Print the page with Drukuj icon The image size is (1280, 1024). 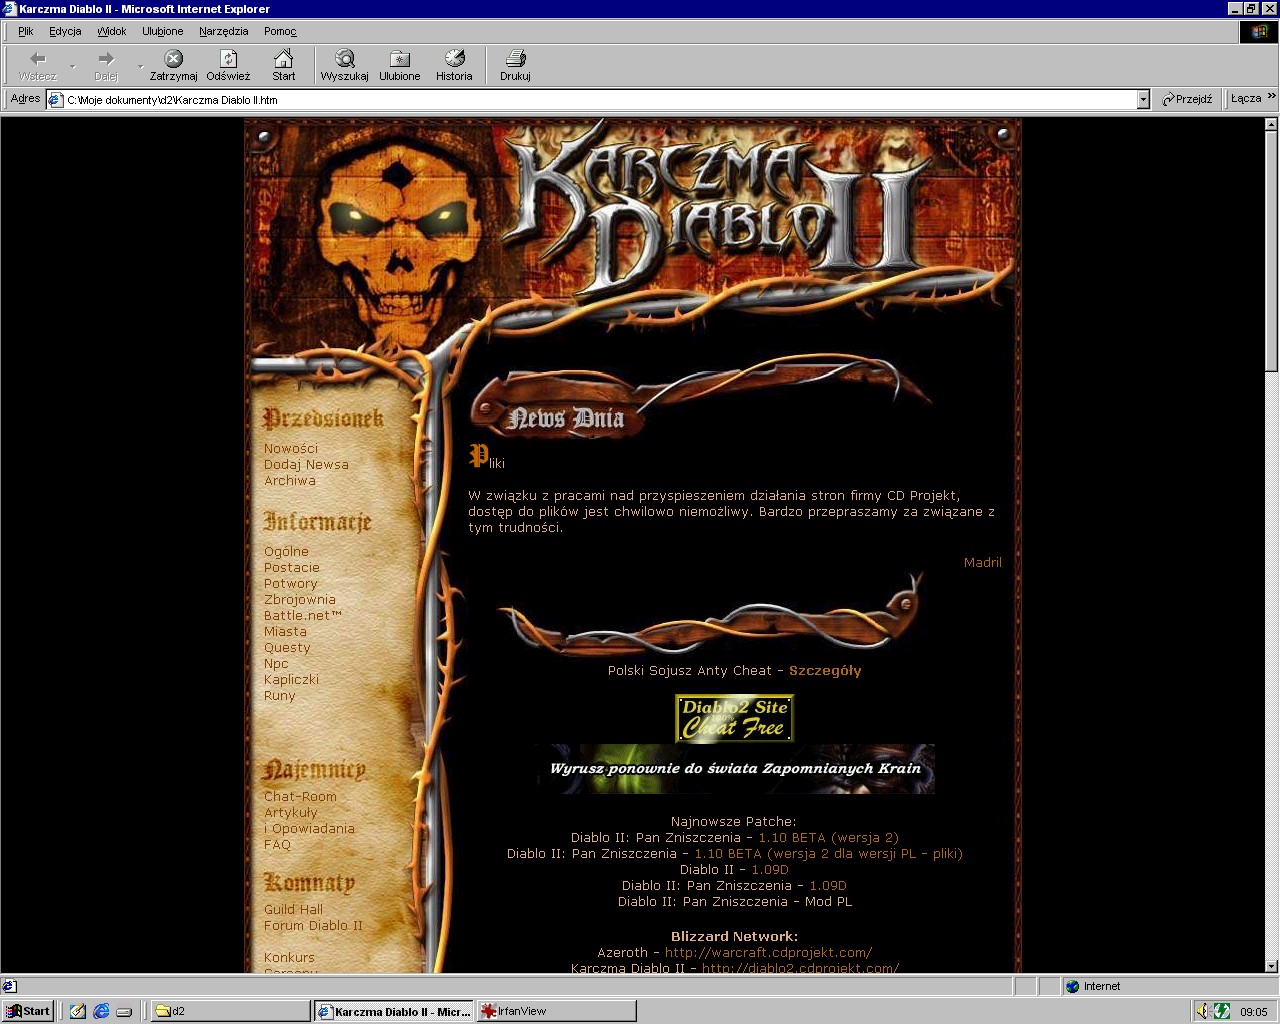pyautogui.click(x=515, y=64)
